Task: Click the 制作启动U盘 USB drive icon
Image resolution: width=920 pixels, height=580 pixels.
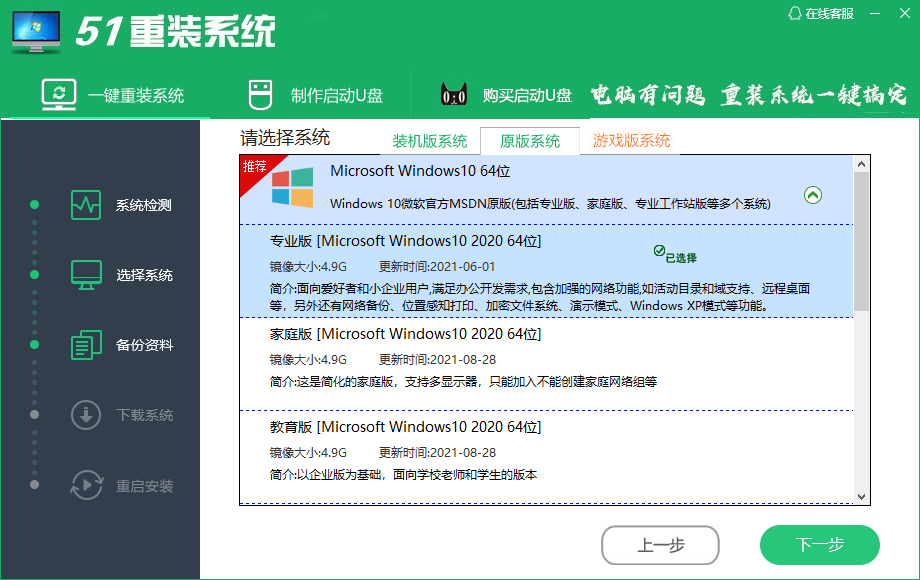Action: pyautogui.click(x=259, y=95)
